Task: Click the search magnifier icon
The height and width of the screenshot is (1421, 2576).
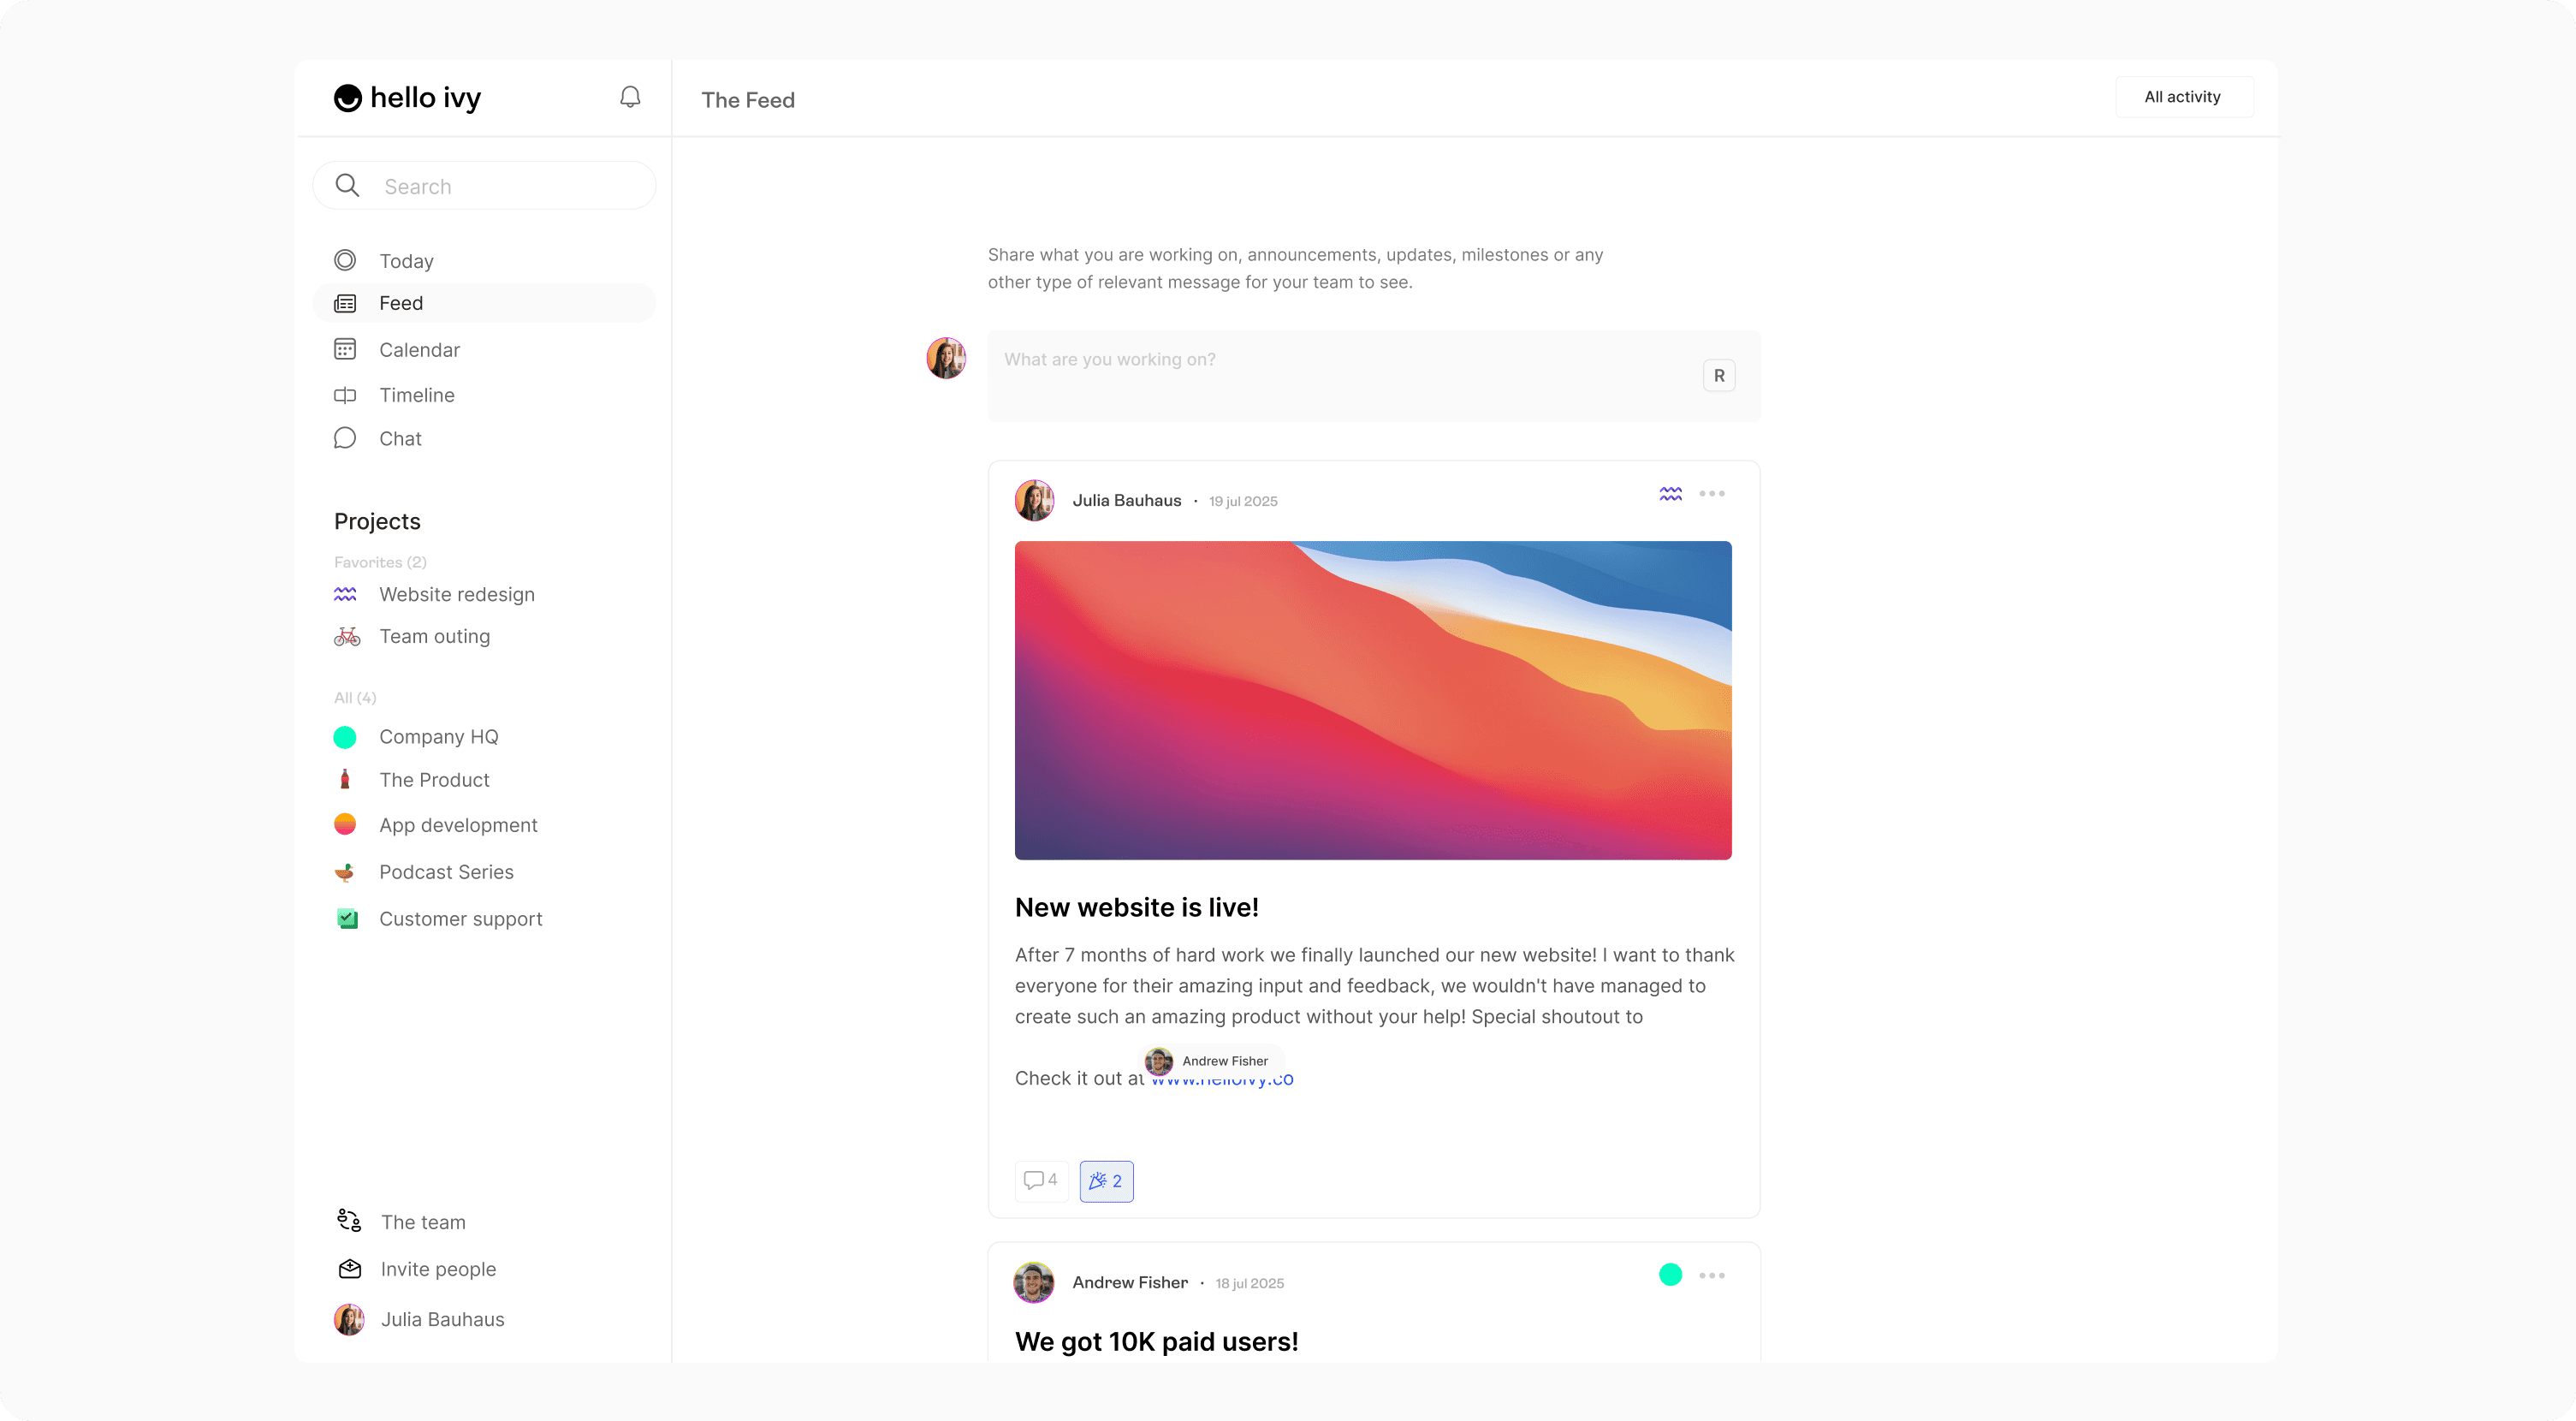Action: 347,186
